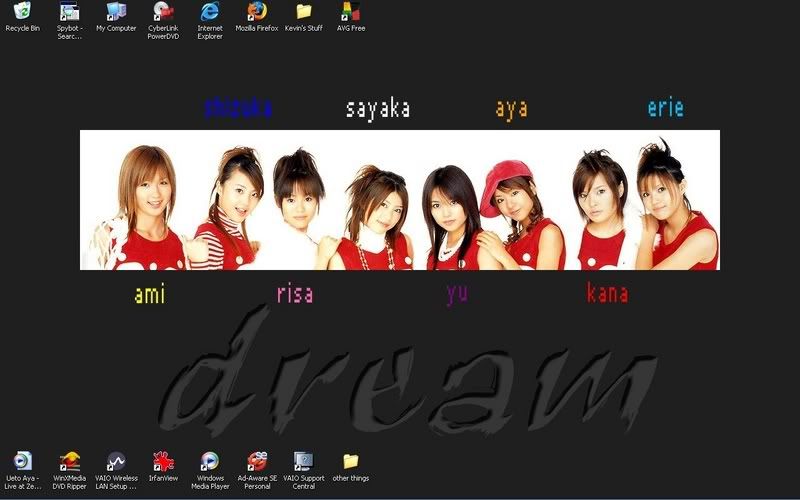Click the IrfanView shortcut icon
The height and width of the screenshot is (500, 800).
click(x=163, y=461)
